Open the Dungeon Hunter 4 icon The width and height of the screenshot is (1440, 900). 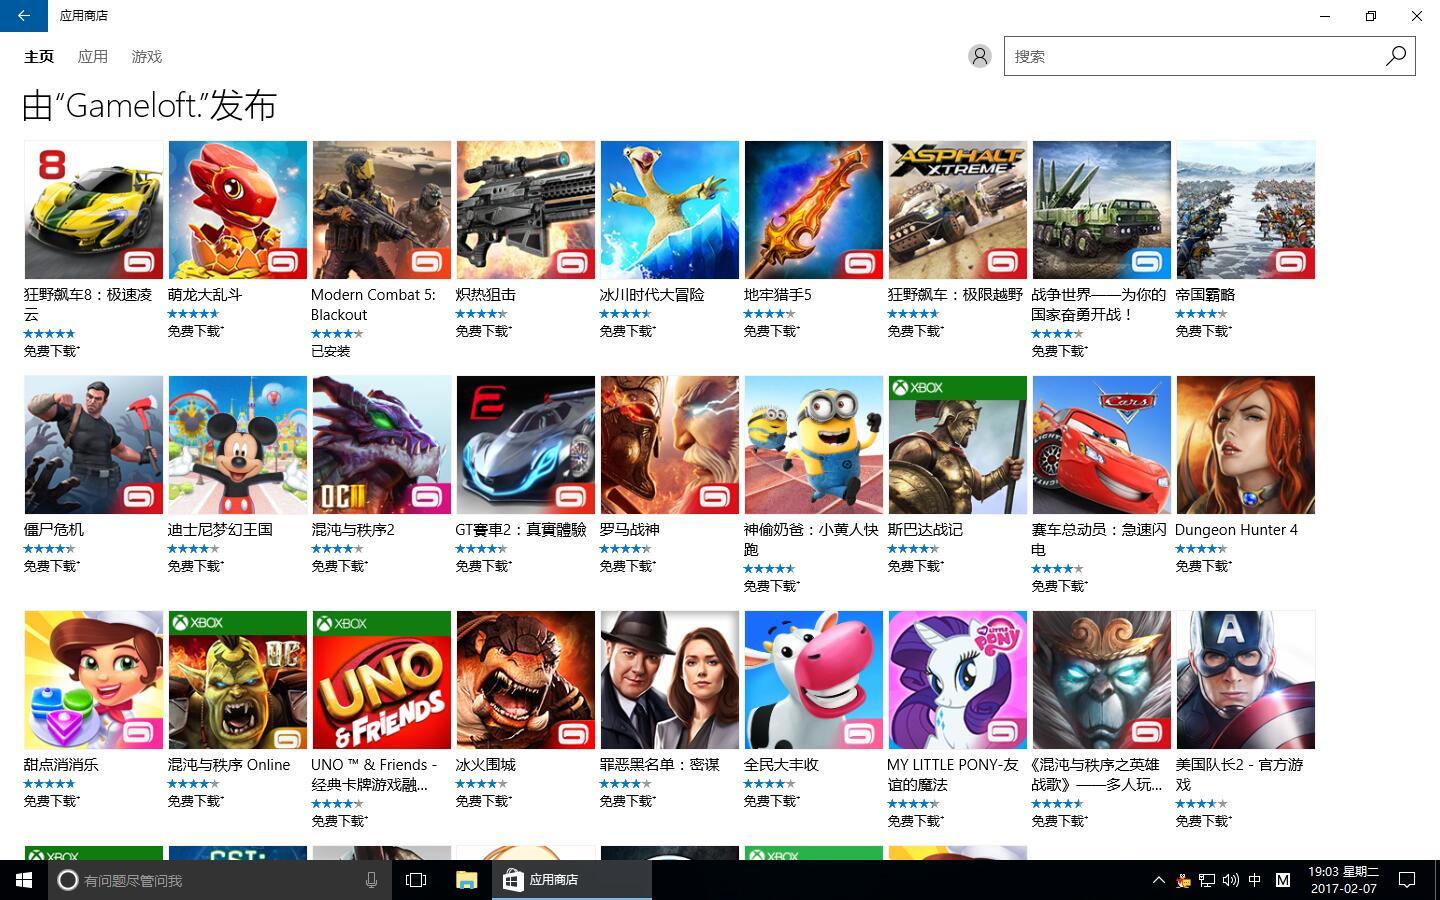coord(1246,445)
